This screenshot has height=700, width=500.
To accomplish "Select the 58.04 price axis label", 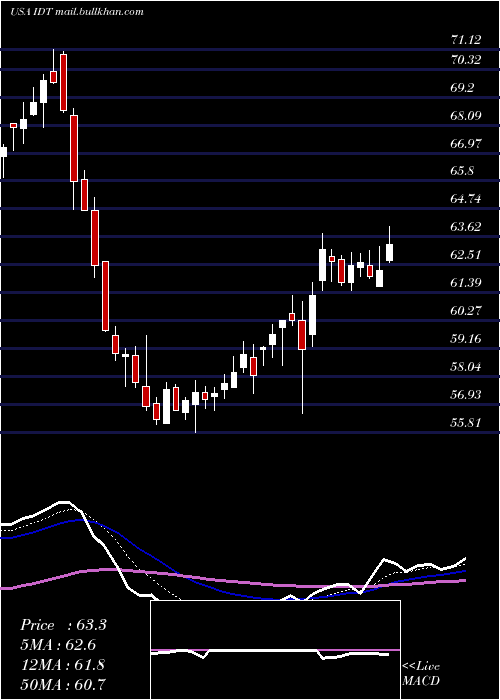I will (466, 367).
